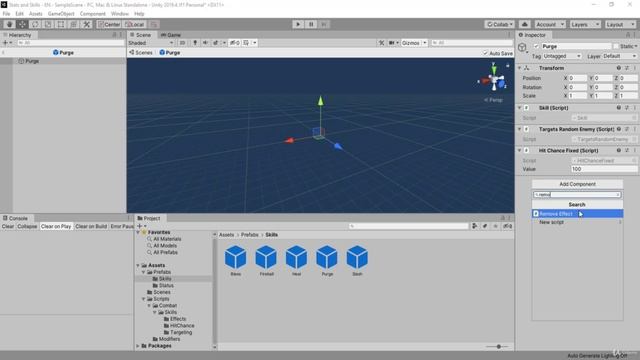Click the Add Component button
The width and height of the screenshot is (640, 360).
(x=577, y=184)
